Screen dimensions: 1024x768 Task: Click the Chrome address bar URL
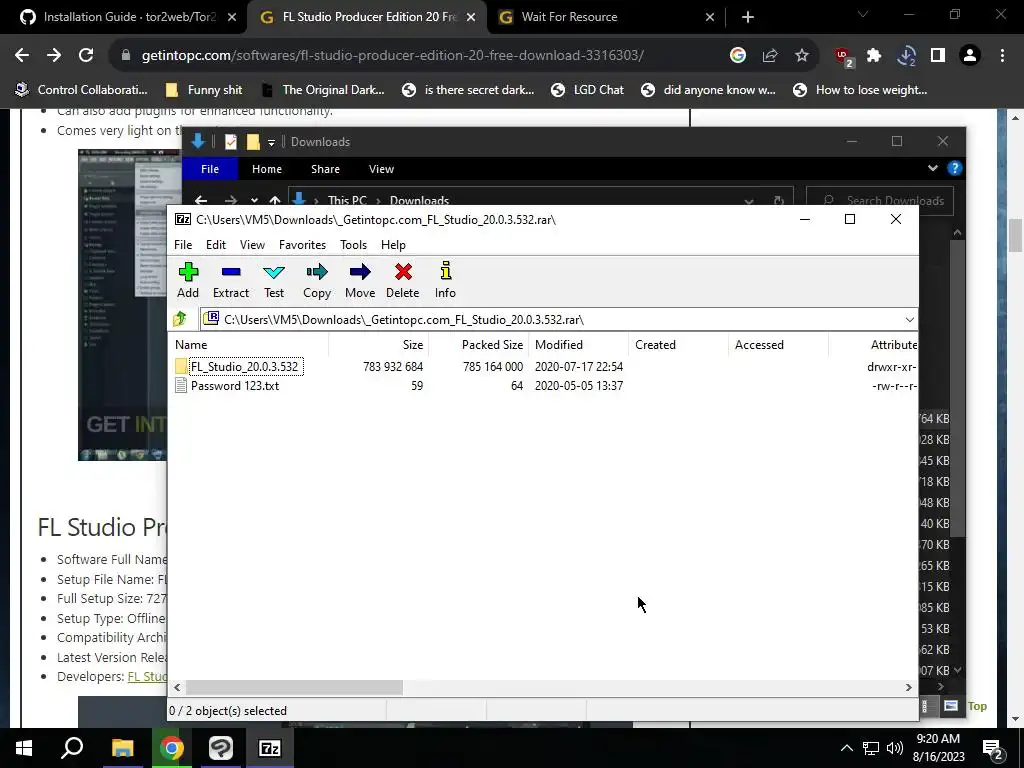tap(392, 56)
